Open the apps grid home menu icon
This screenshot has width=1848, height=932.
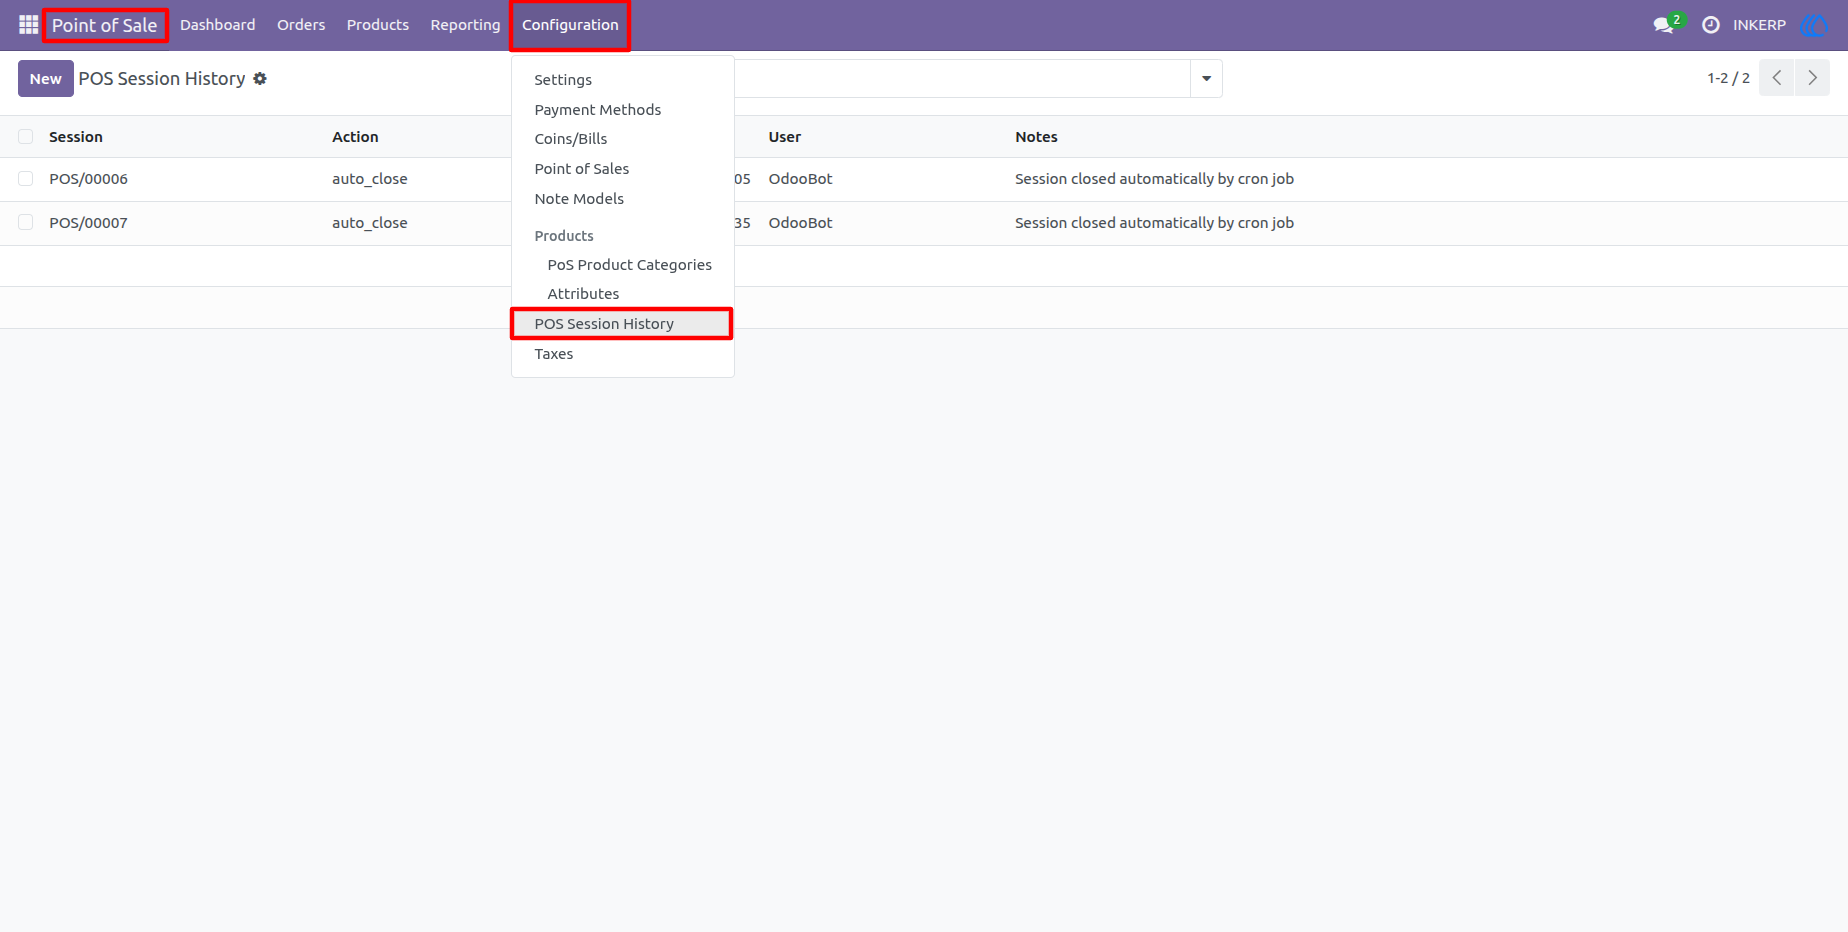pos(28,25)
